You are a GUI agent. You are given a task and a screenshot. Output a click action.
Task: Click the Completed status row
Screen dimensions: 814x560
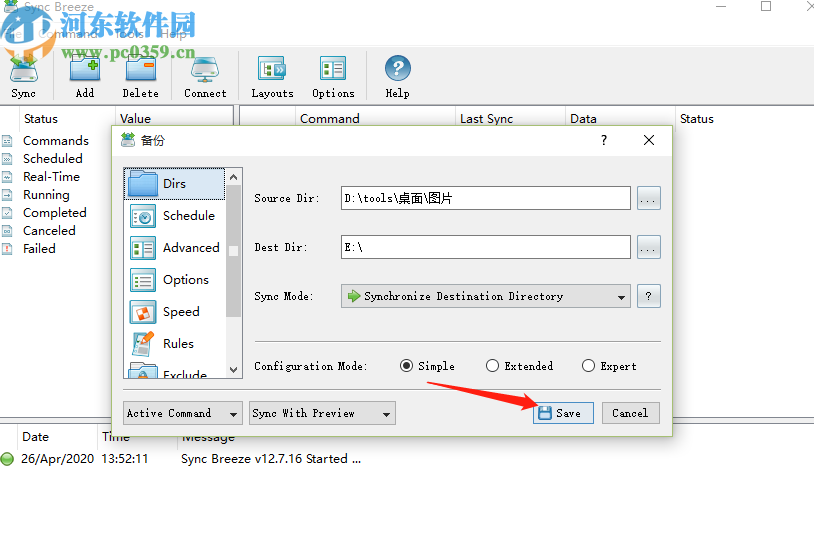55,213
